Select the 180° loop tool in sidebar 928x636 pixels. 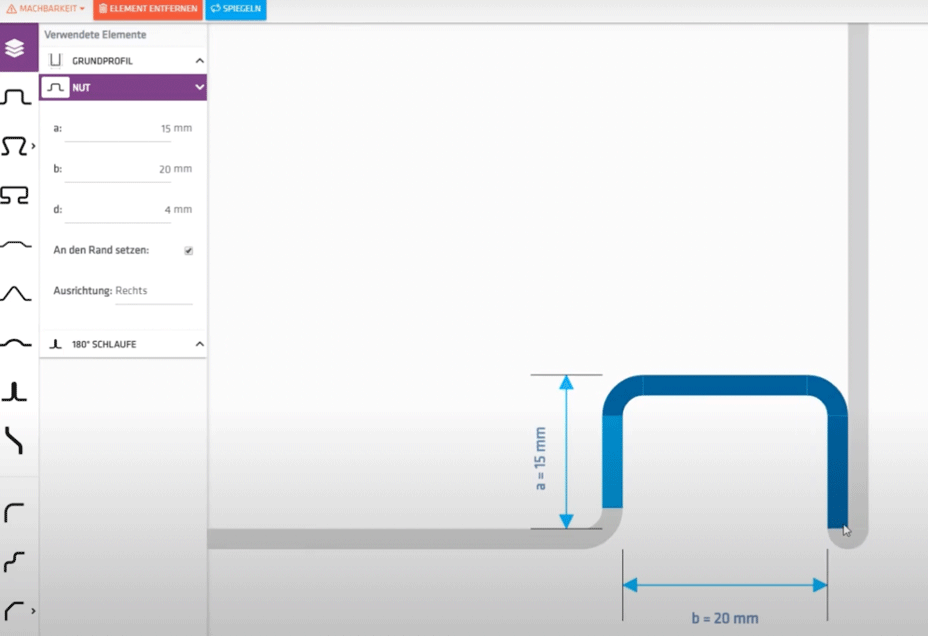(x=14, y=391)
